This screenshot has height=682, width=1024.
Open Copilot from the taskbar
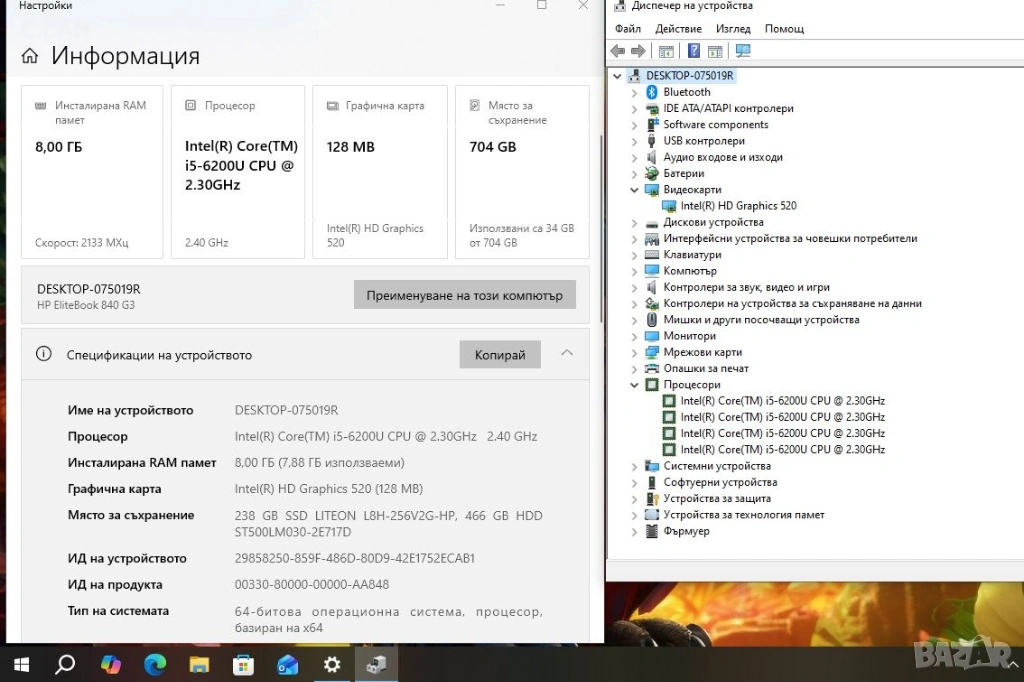(x=111, y=664)
